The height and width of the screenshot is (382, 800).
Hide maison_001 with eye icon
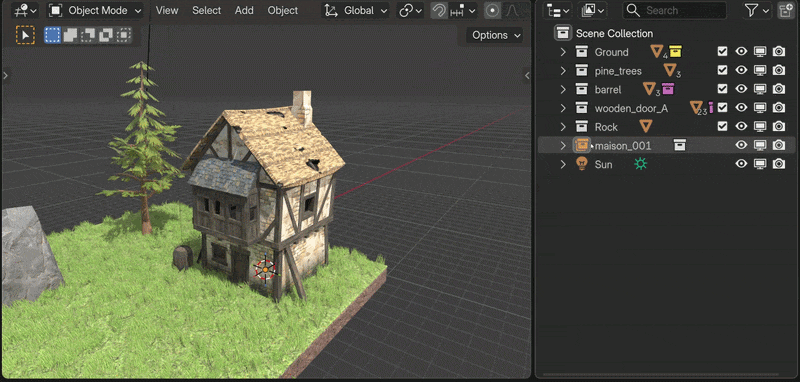pos(741,145)
